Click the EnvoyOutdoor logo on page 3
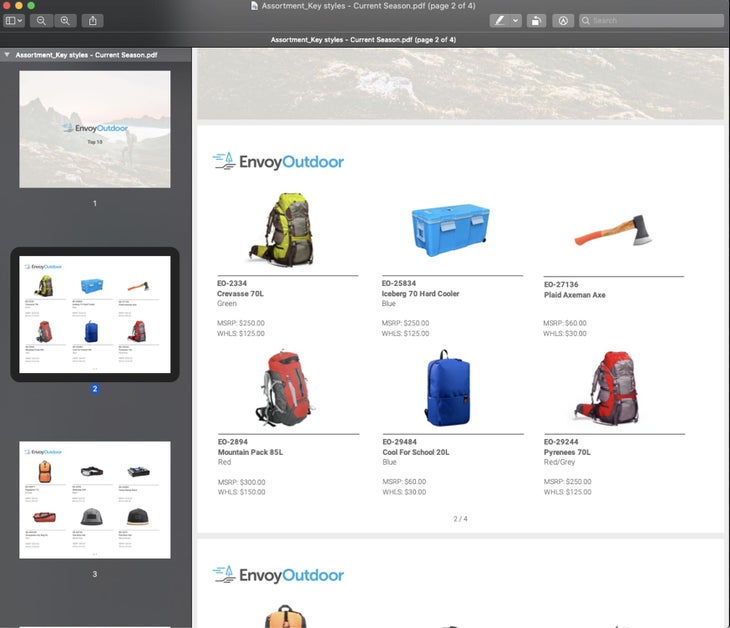The height and width of the screenshot is (628, 730). pos(278,574)
